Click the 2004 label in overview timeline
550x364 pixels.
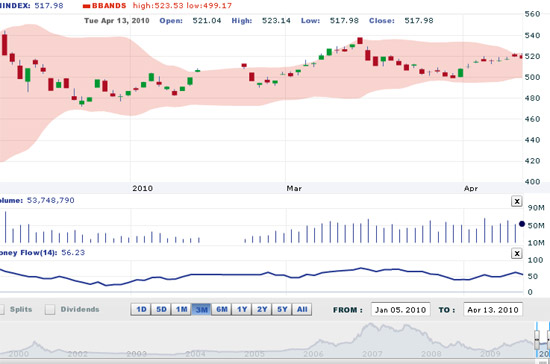pos(195,353)
